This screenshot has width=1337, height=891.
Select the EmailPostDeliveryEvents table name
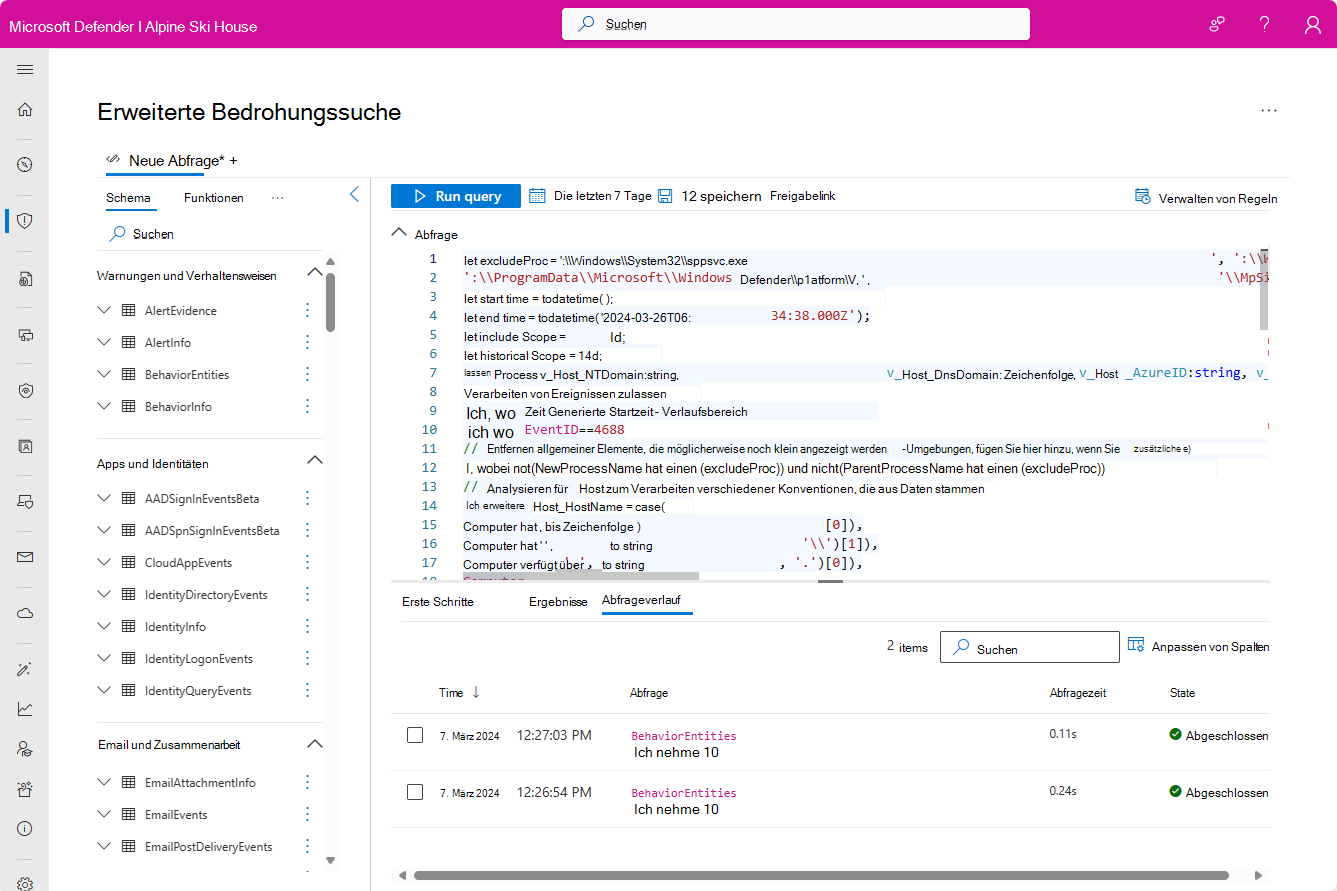tap(209, 846)
